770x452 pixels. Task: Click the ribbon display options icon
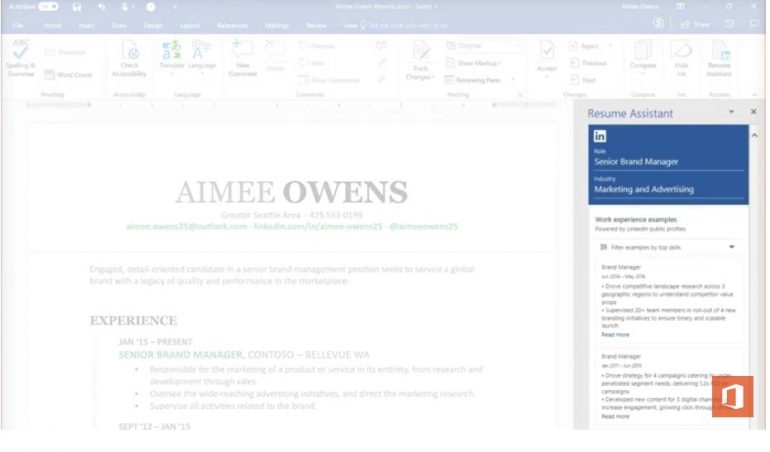681,6
